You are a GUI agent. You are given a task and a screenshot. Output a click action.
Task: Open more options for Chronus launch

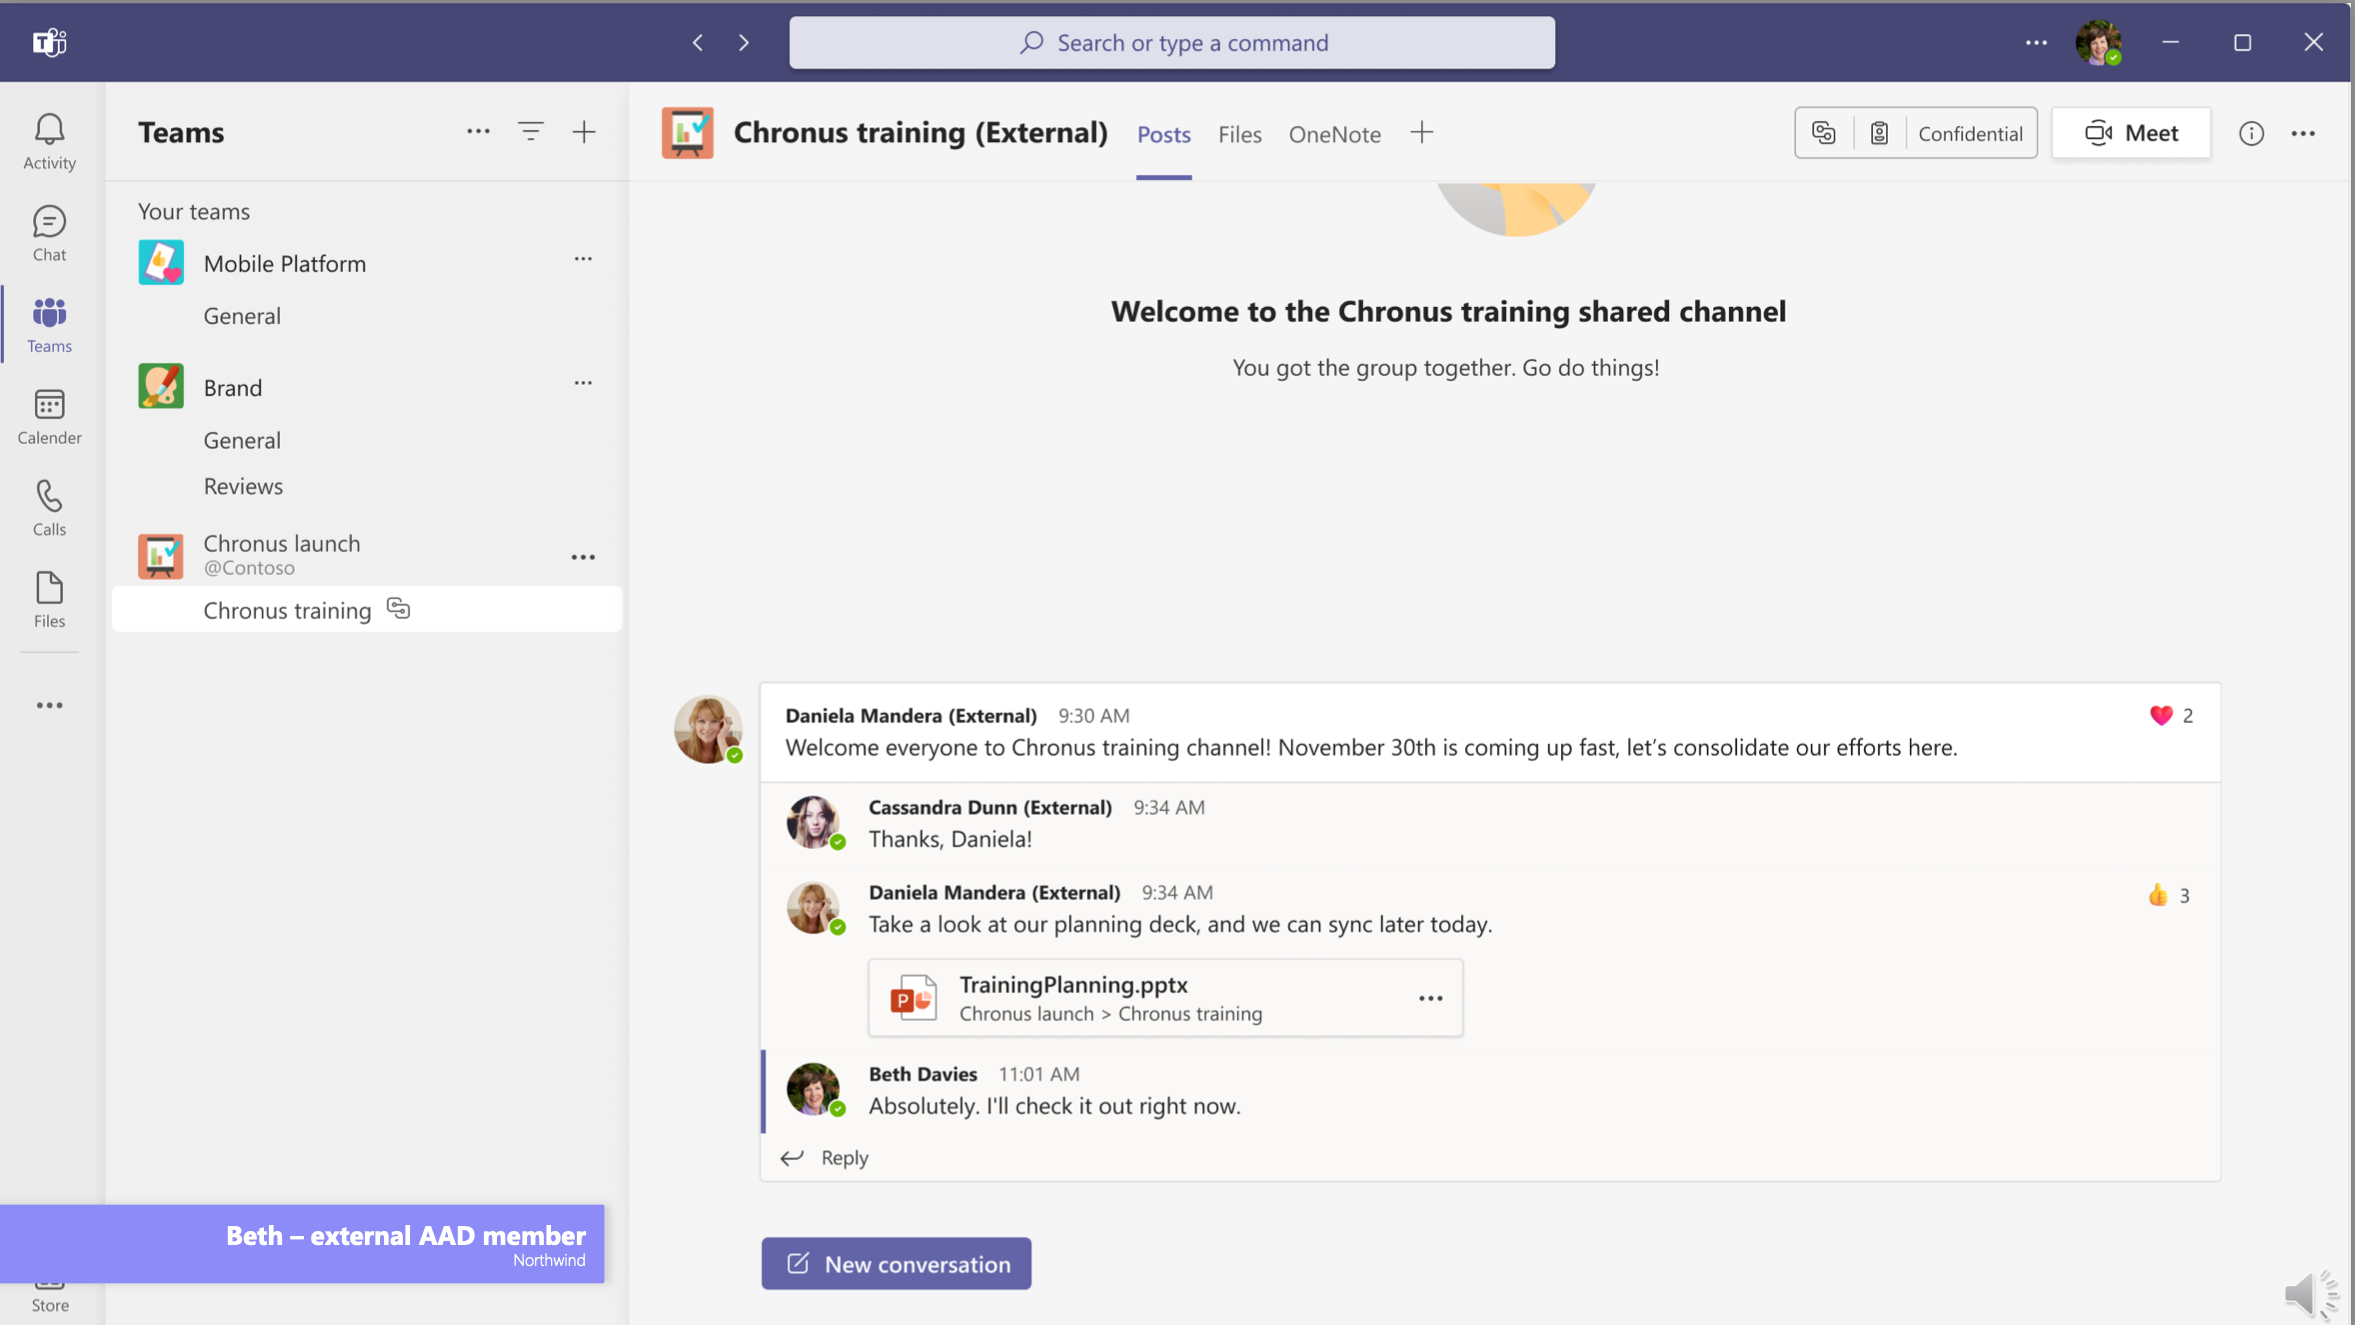(x=583, y=557)
